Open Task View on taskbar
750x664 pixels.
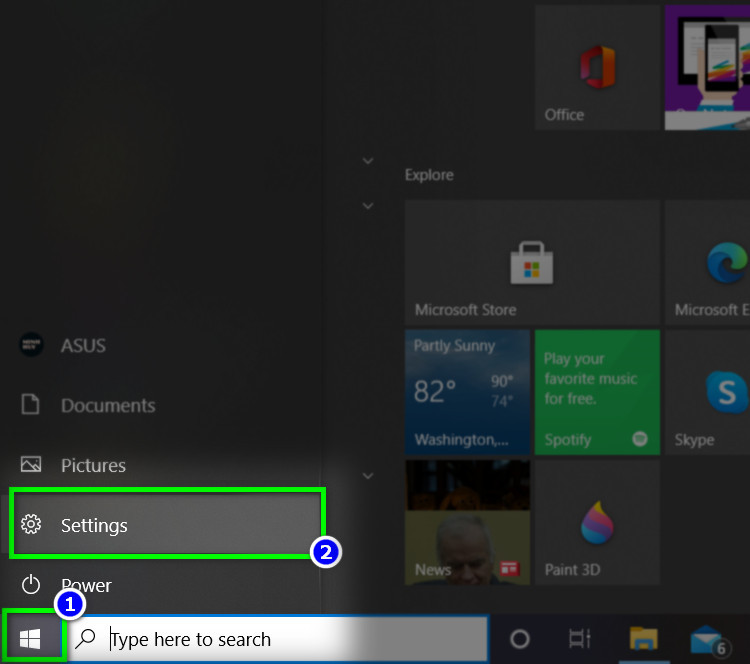pyautogui.click(x=580, y=639)
